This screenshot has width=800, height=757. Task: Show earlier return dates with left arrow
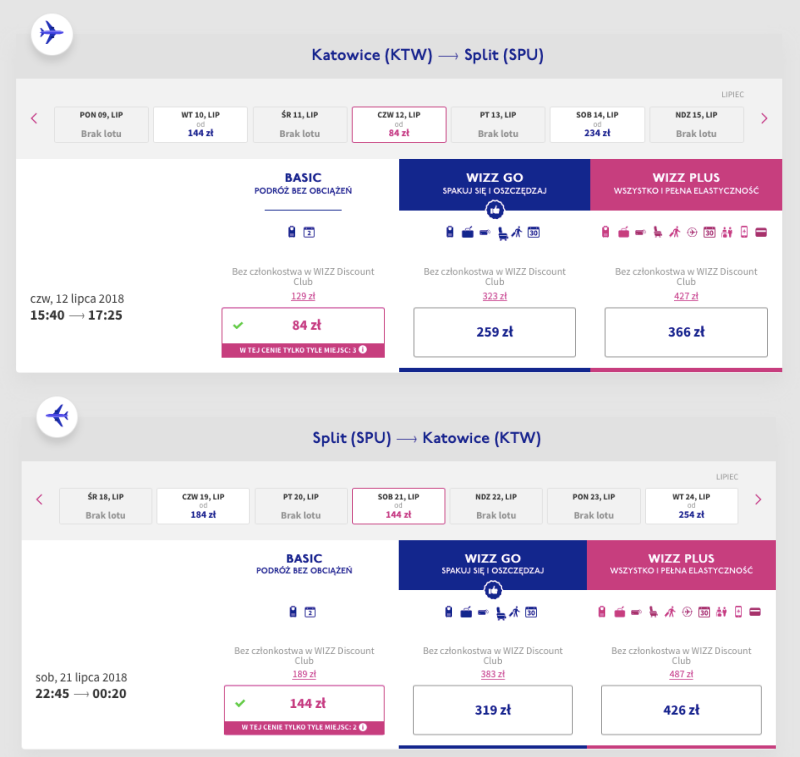click(x=39, y=499)
